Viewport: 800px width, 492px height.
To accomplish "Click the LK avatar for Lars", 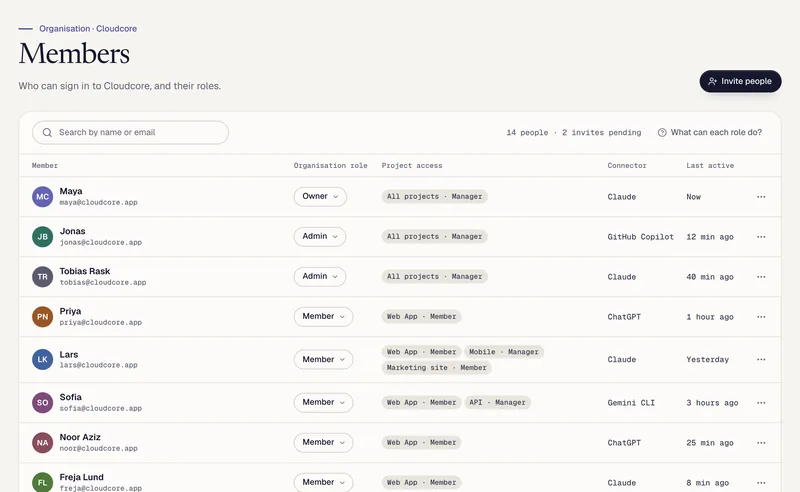I will click(x=42, y=359).
